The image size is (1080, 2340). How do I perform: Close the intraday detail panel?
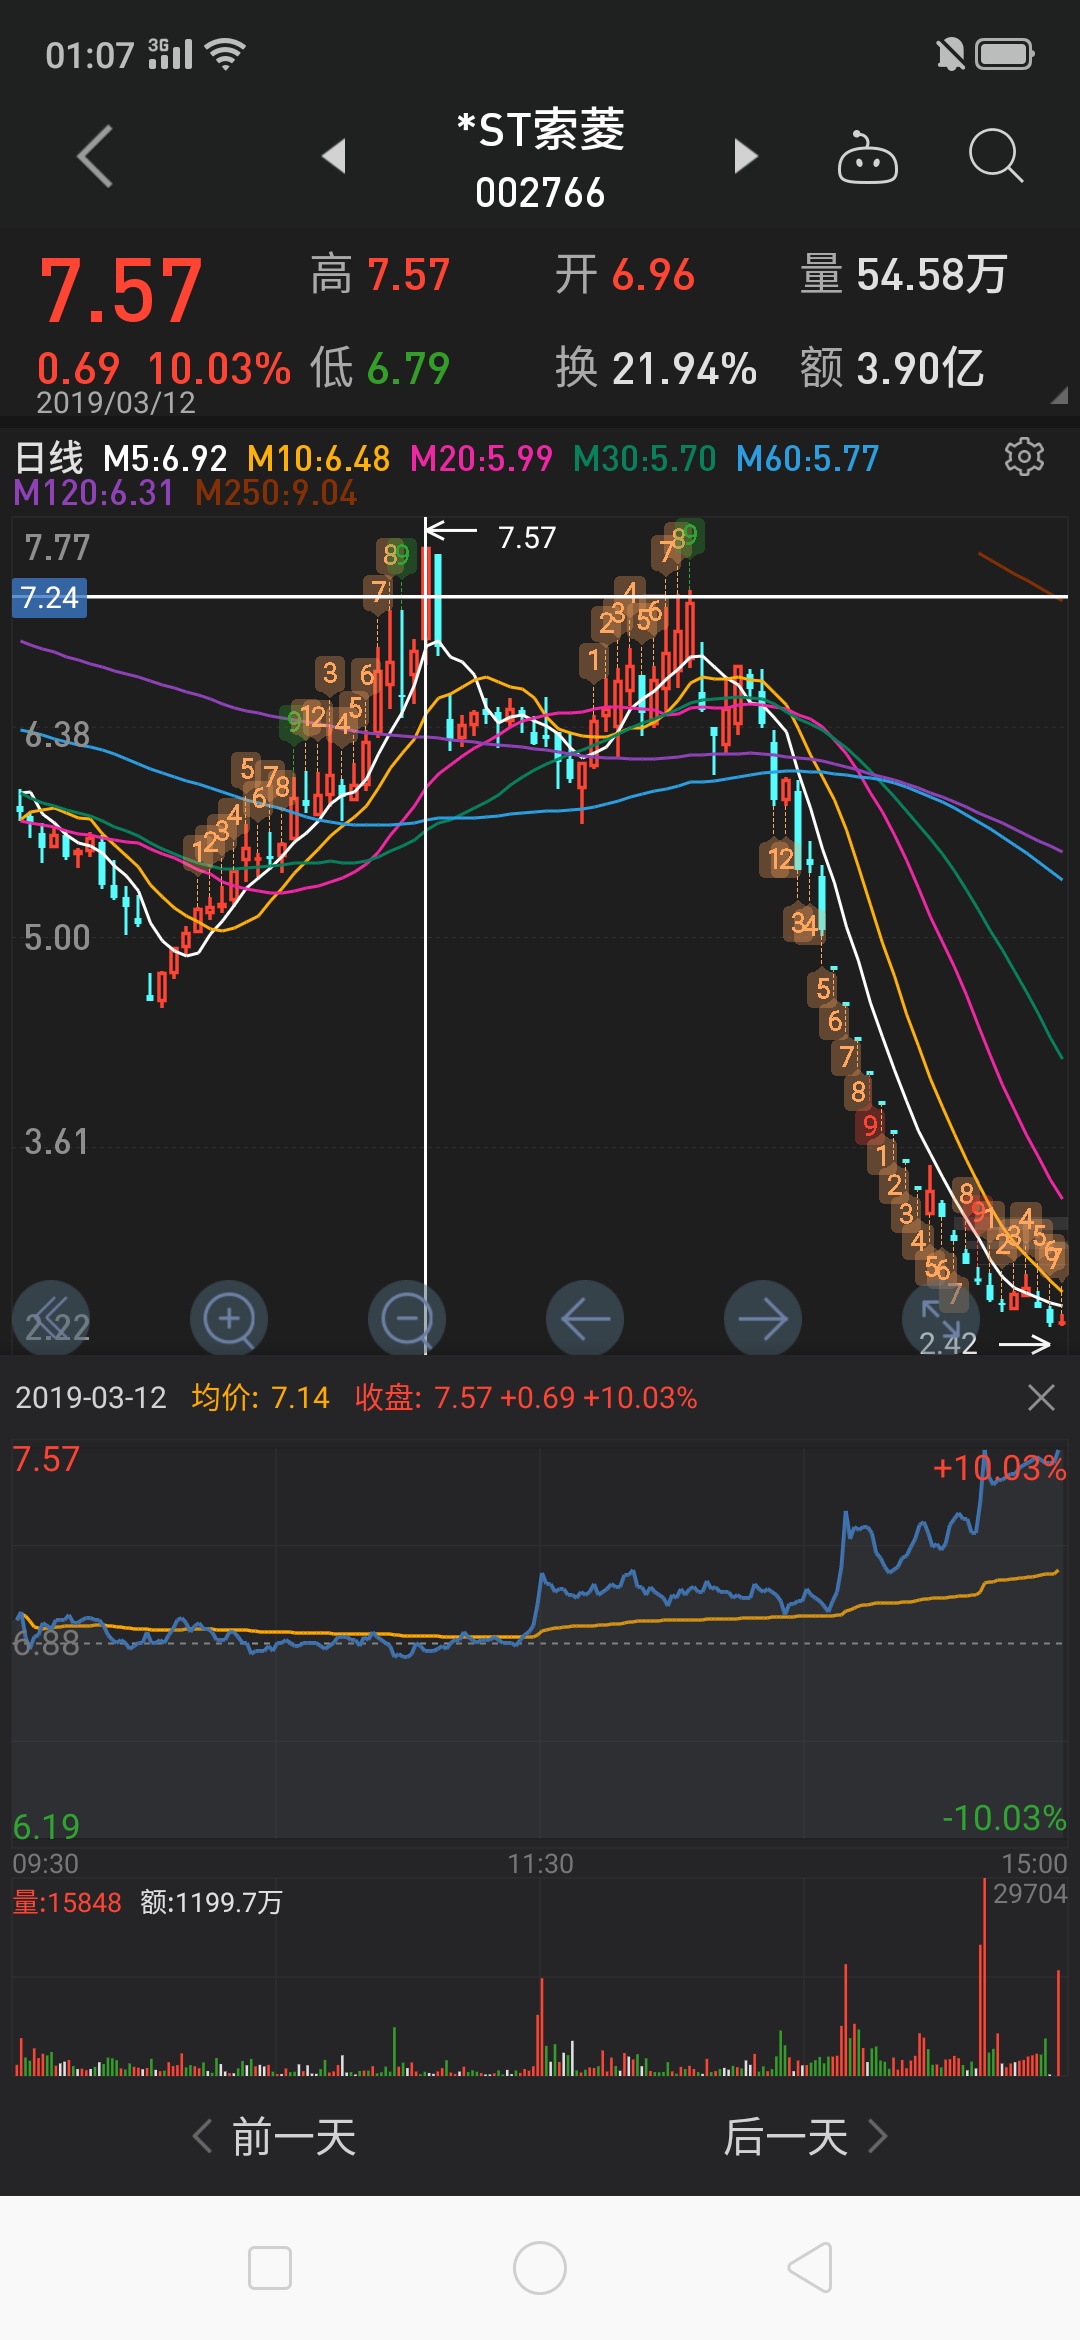(x=1041, y=1397)
